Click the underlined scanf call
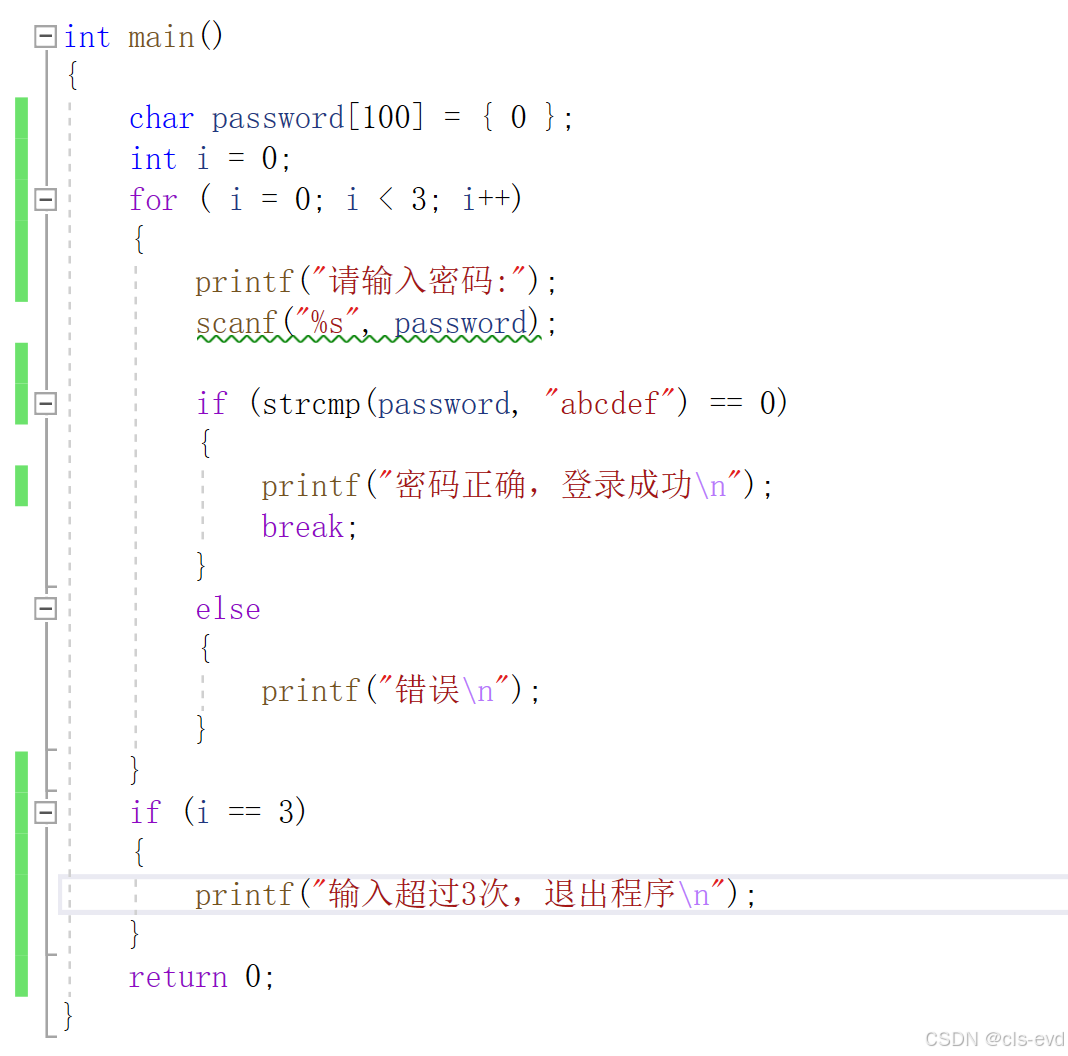The height and width of the screenshot is (1056, 1068). [368, 324]
